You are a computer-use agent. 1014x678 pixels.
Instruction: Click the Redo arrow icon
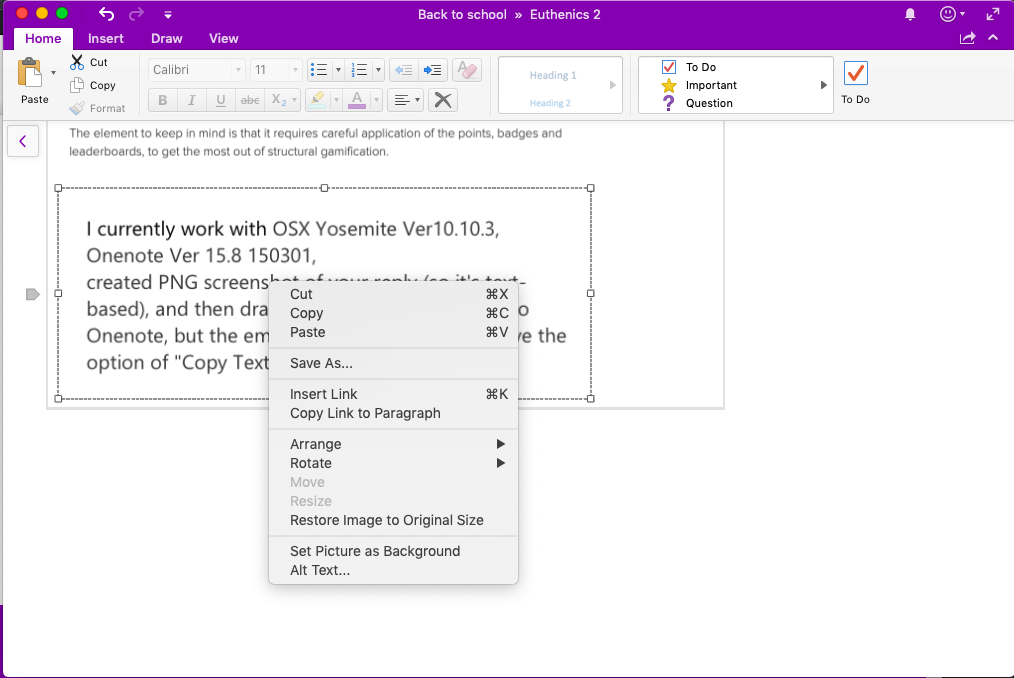(x=136, y=14)
